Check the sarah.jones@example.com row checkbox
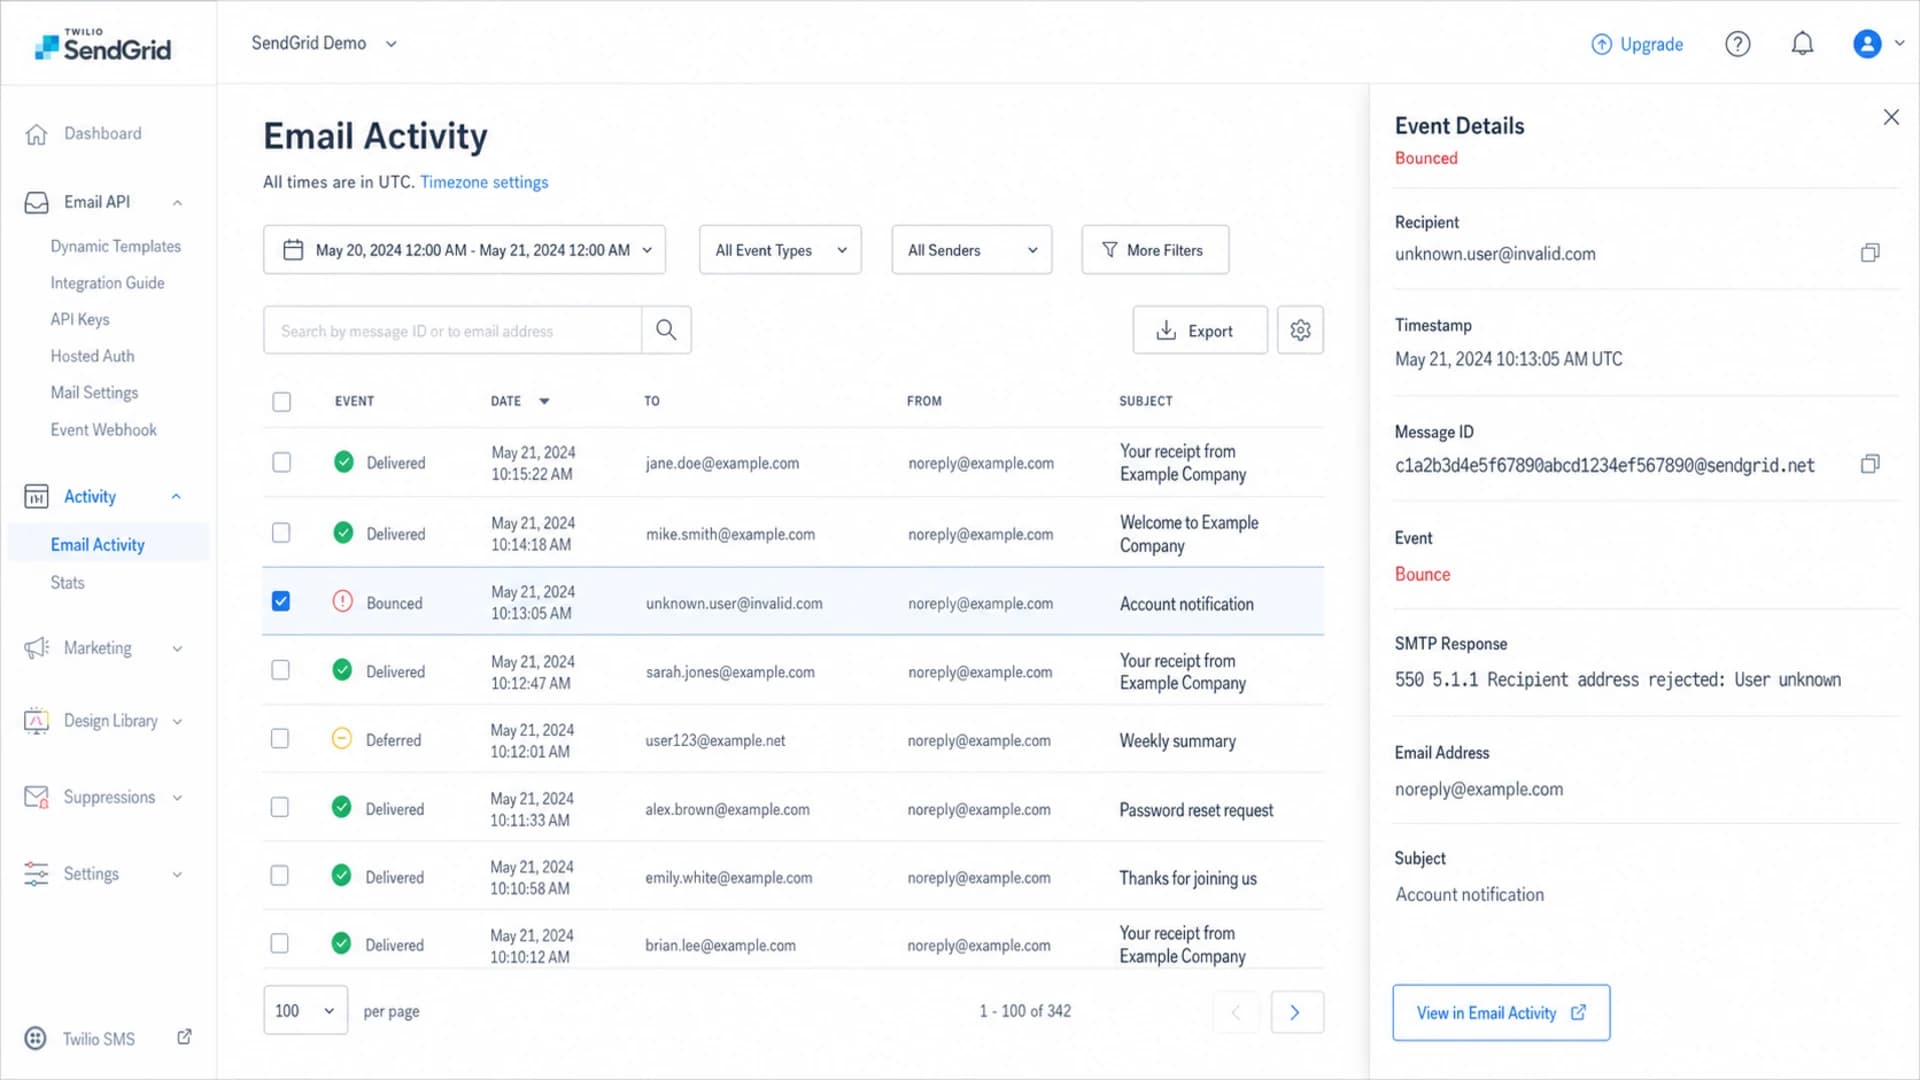The height and width of the screenshot is (1080, 1920). pos(280,670)
